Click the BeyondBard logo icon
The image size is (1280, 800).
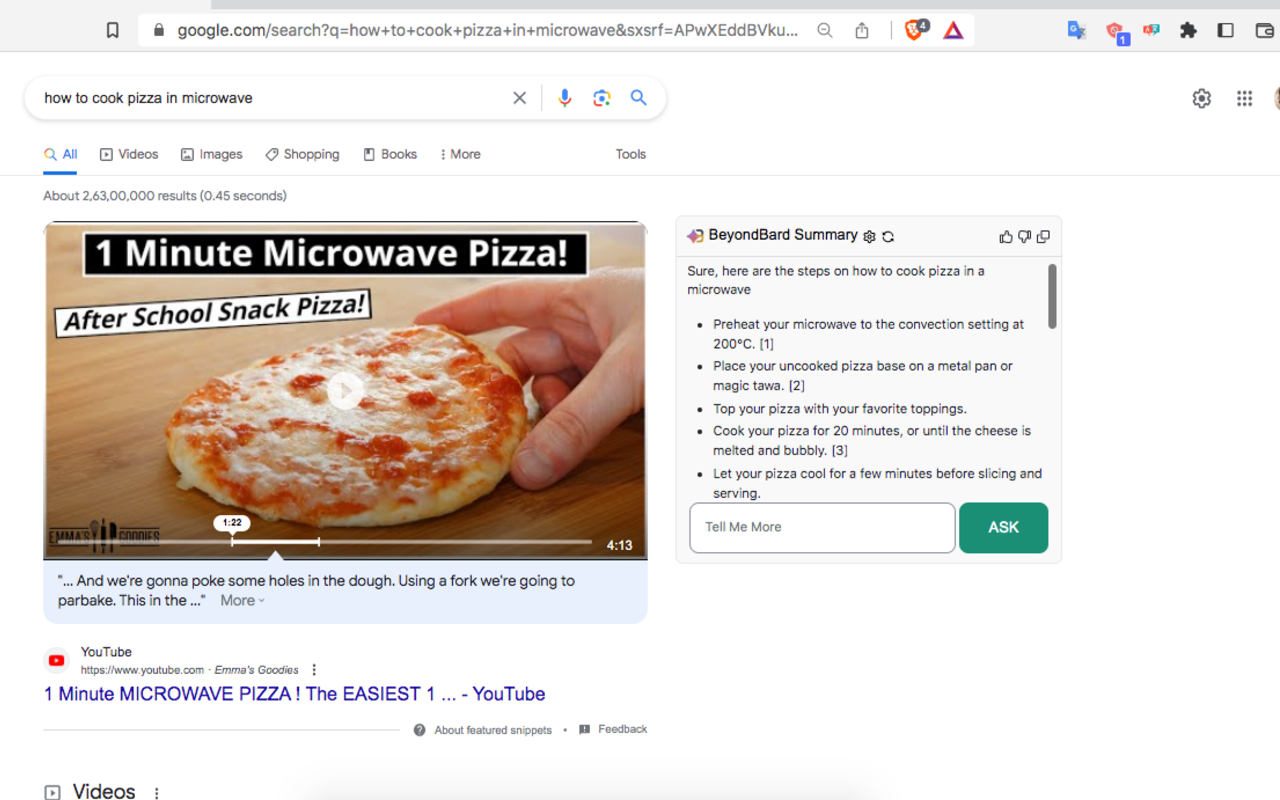tap(695, 236)
